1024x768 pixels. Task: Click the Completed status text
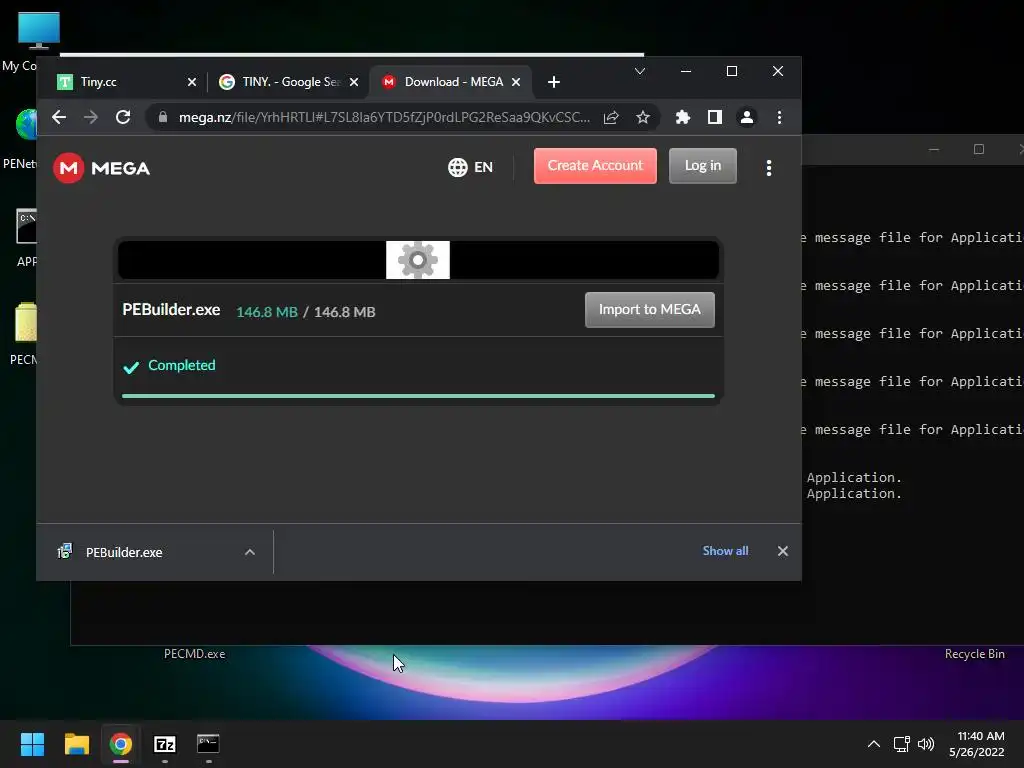(x=182, y=365)
